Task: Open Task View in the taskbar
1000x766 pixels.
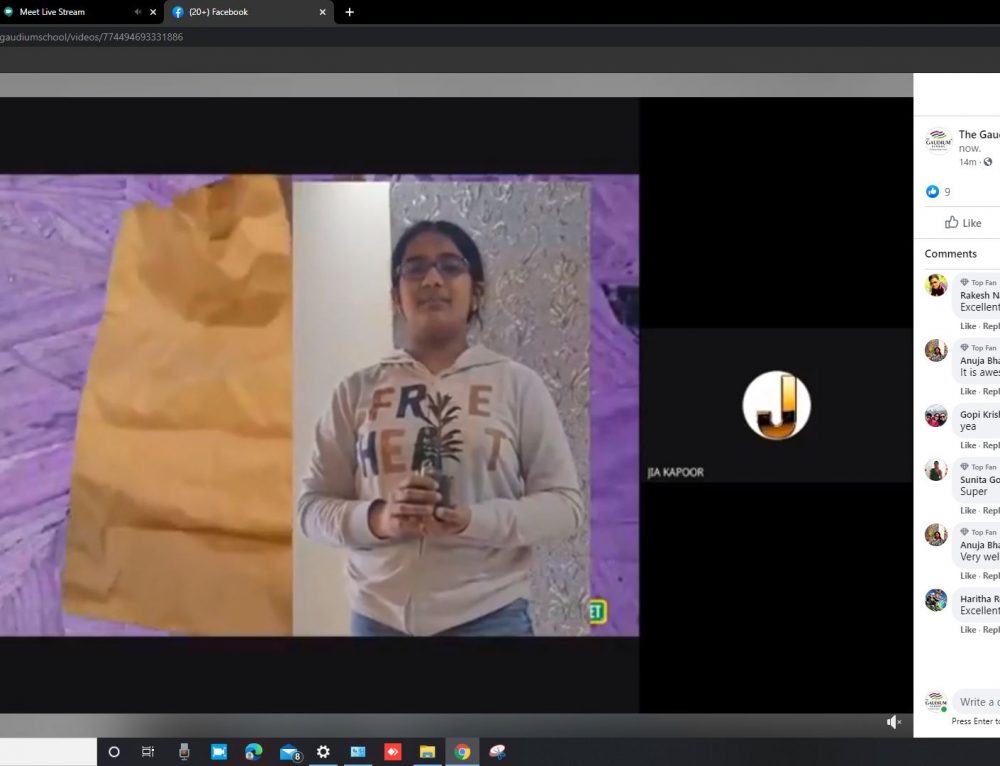Action: (x=148, y=752)
